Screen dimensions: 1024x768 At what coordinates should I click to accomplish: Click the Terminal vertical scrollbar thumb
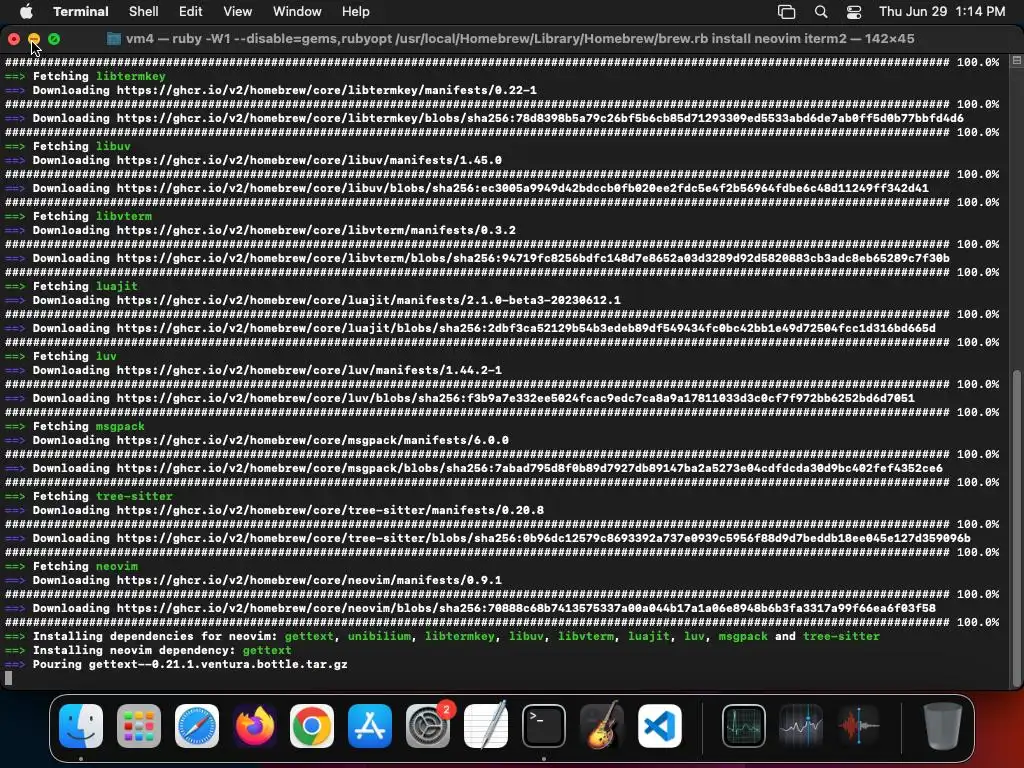point(1016,528)
